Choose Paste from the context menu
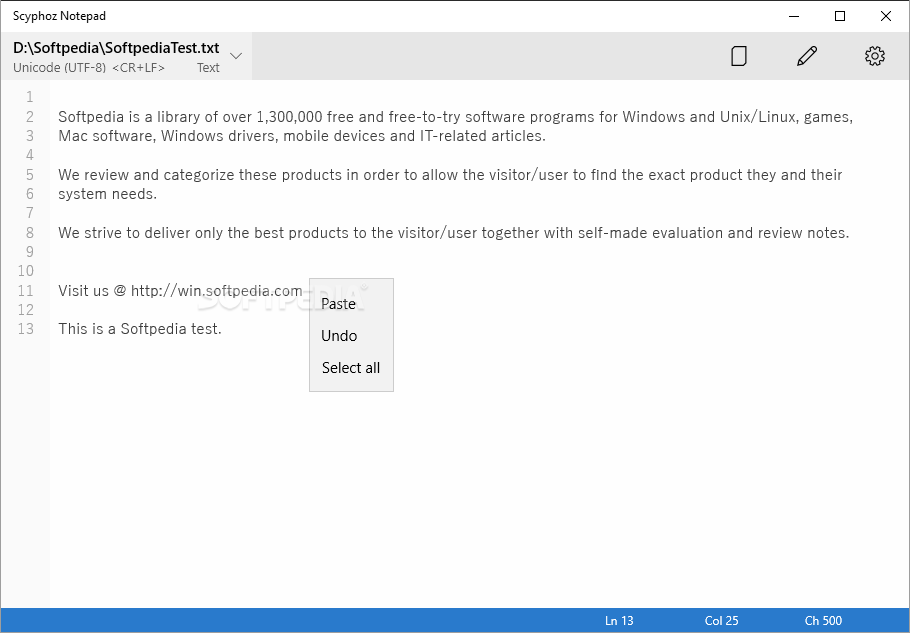910x633 pixels. [x=338, y=303]
